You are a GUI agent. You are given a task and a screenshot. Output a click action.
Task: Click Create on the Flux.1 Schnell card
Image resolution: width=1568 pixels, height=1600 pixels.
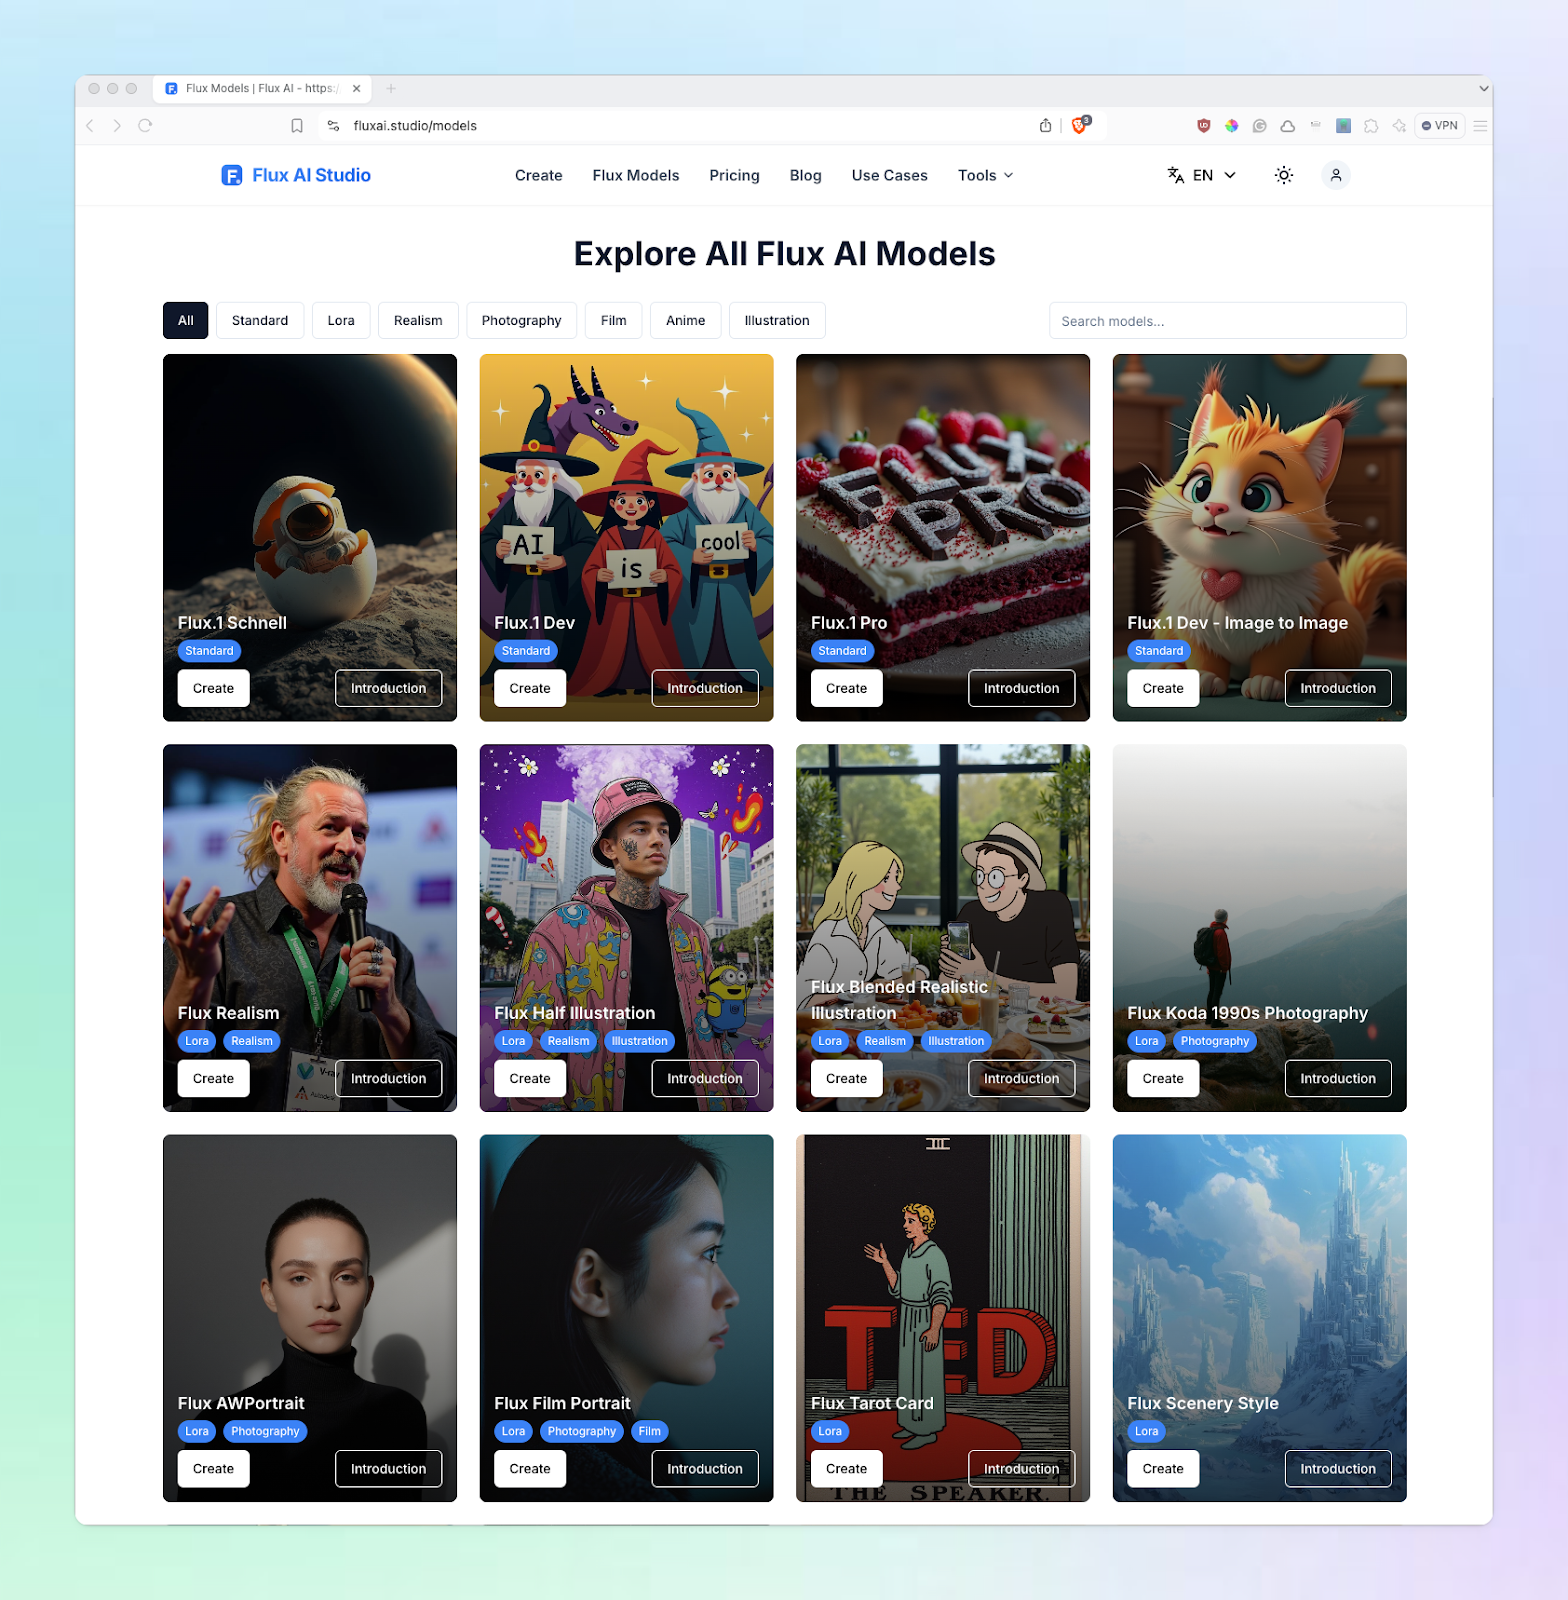[214, 688]
